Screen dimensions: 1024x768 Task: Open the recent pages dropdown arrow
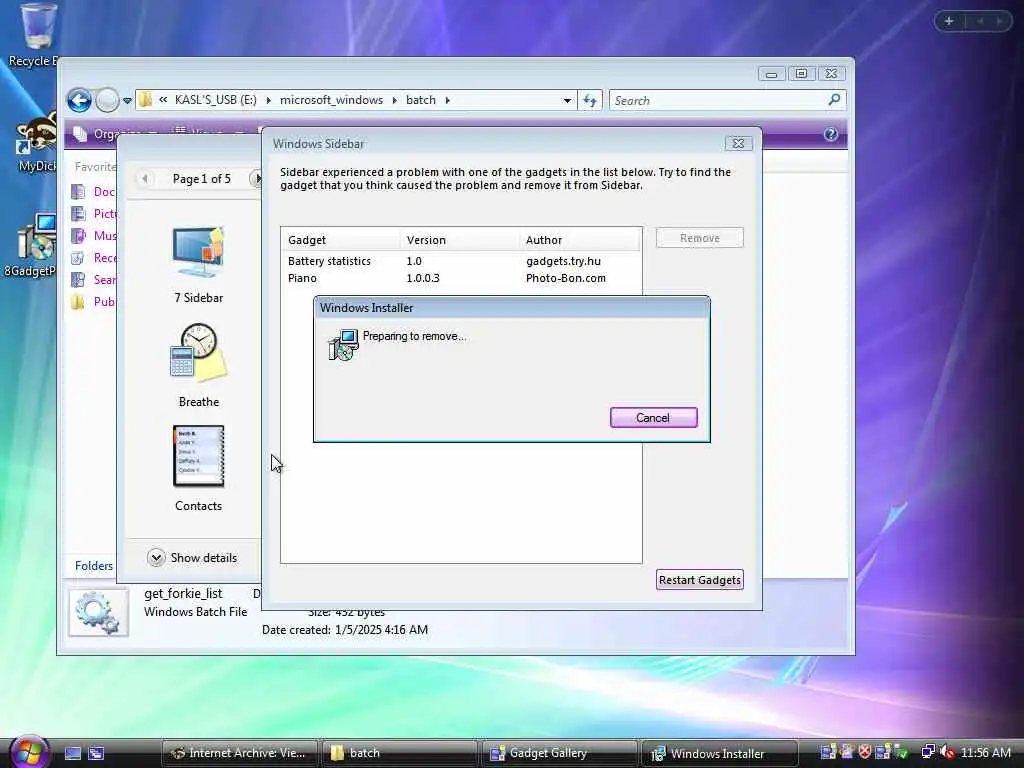pyautogui.click(x=127, y=101)
